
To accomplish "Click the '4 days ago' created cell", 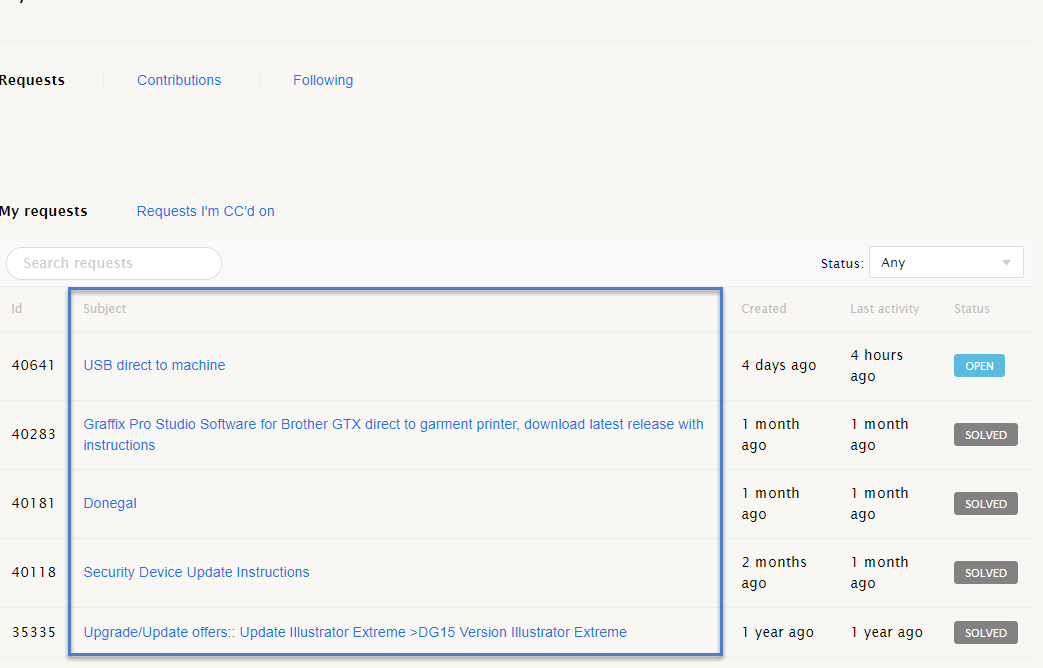I will click(779, 365).
